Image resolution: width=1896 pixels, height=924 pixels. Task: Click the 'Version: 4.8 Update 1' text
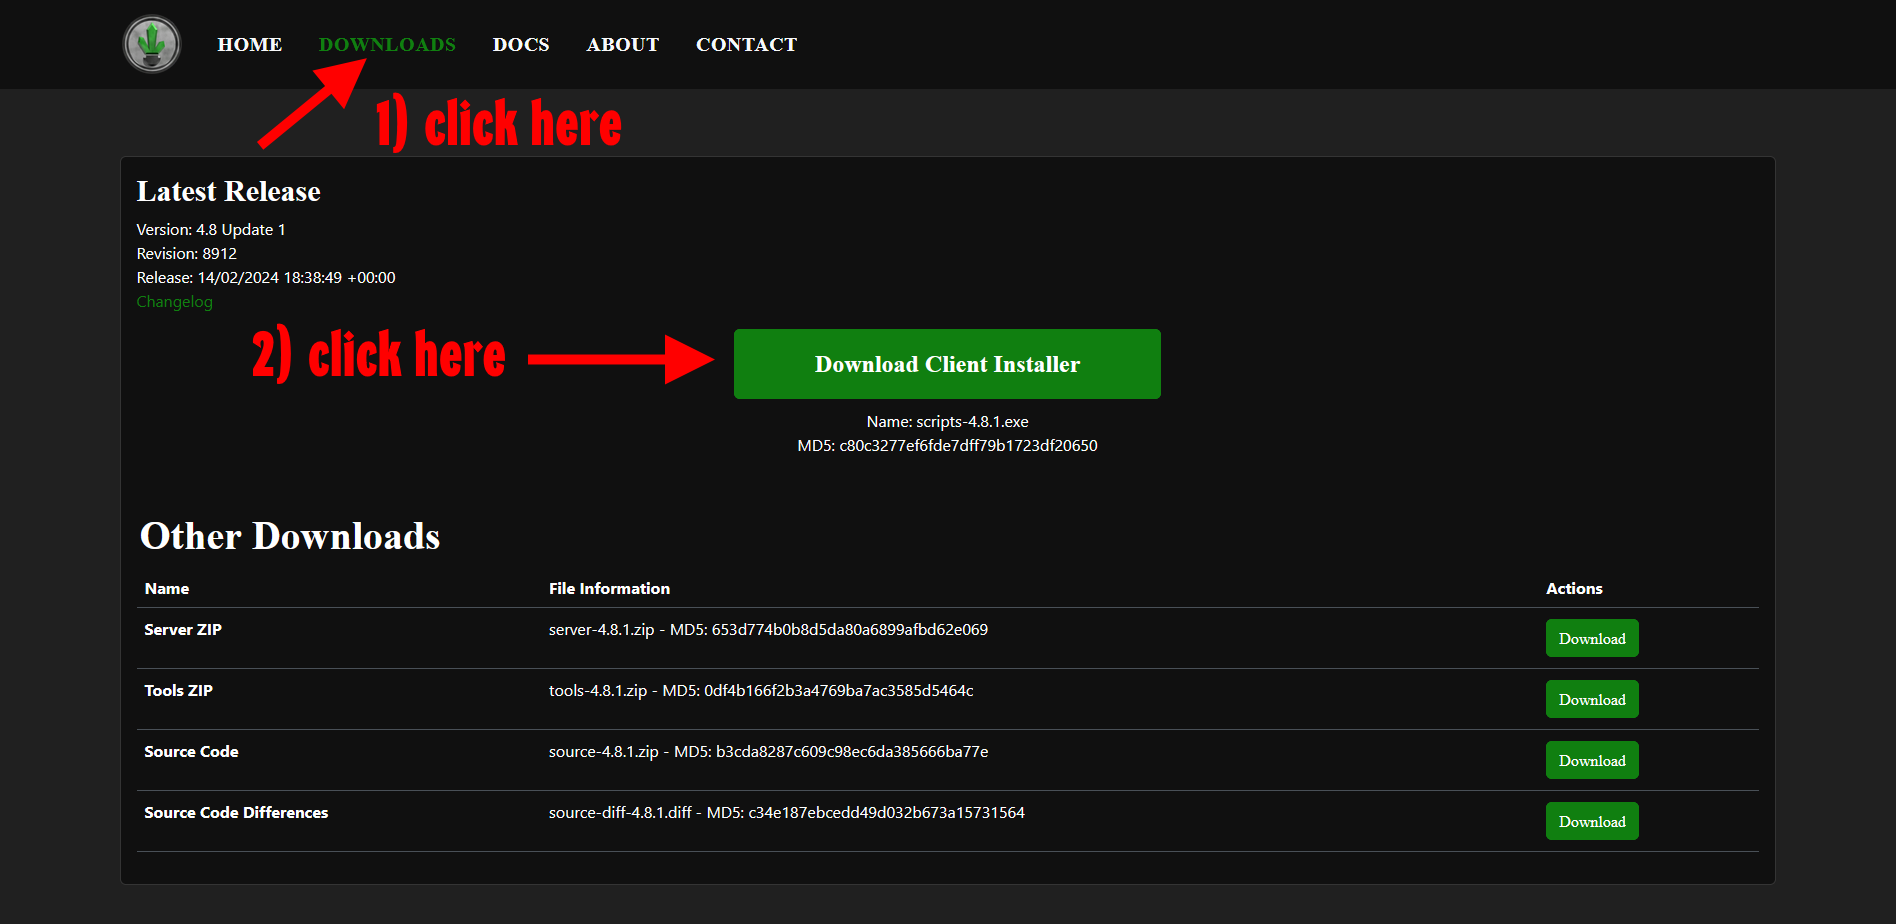[211, 230]
